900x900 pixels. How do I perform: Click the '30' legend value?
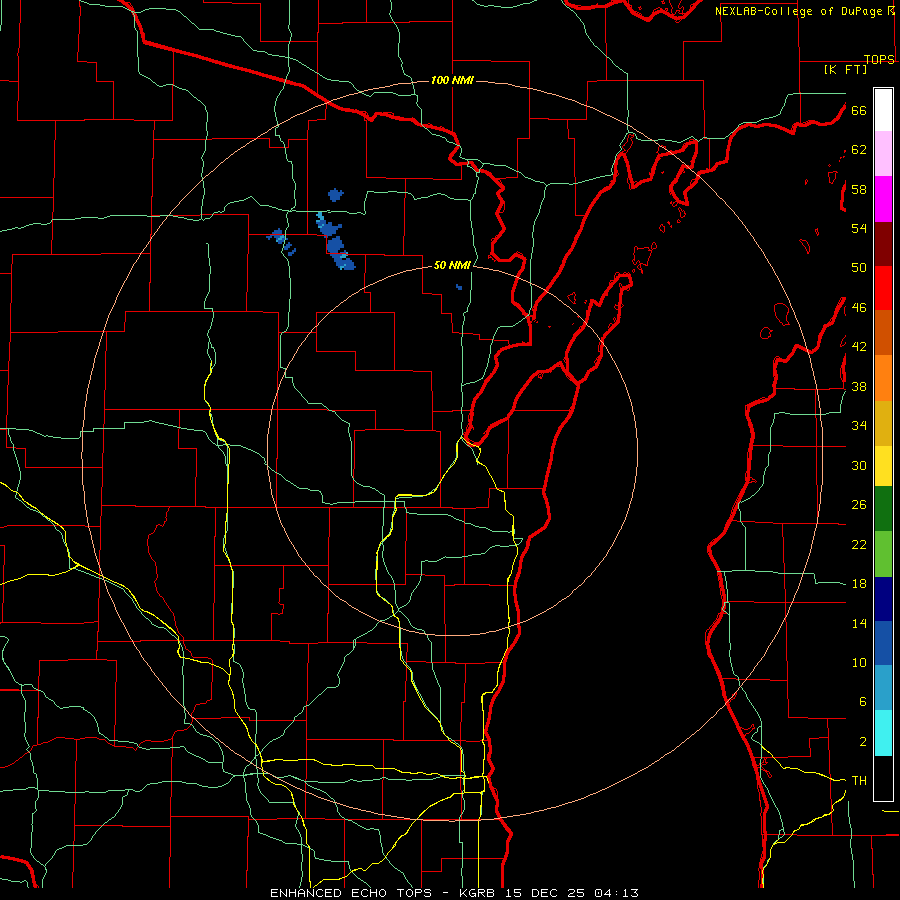pos(859,465)
